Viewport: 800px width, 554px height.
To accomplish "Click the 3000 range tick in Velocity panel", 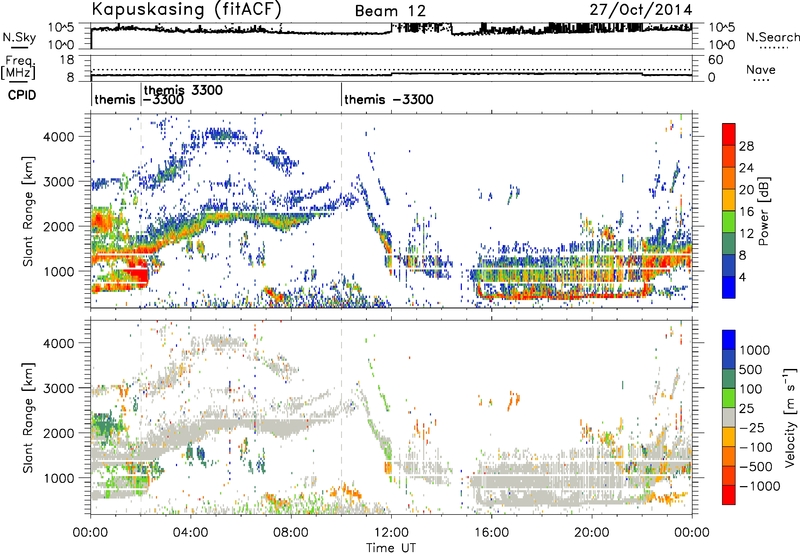I will click(x=58, y=388).
